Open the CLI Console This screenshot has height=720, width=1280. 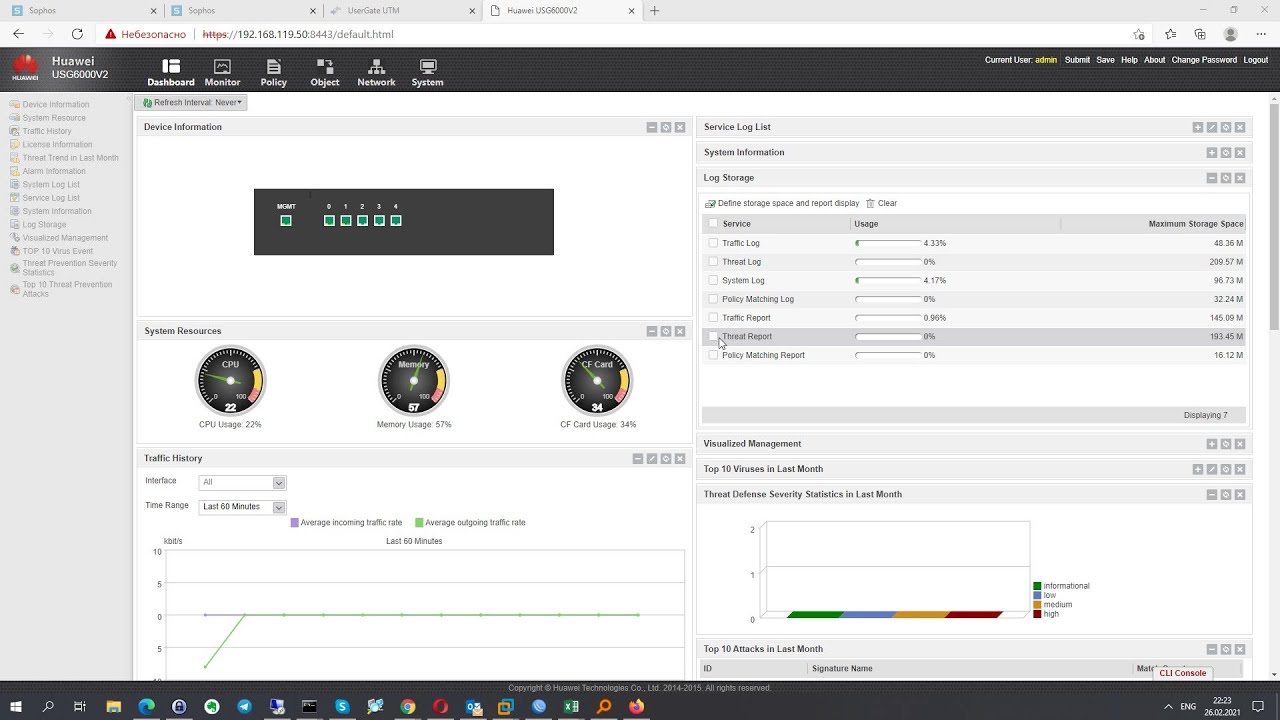1182,673
